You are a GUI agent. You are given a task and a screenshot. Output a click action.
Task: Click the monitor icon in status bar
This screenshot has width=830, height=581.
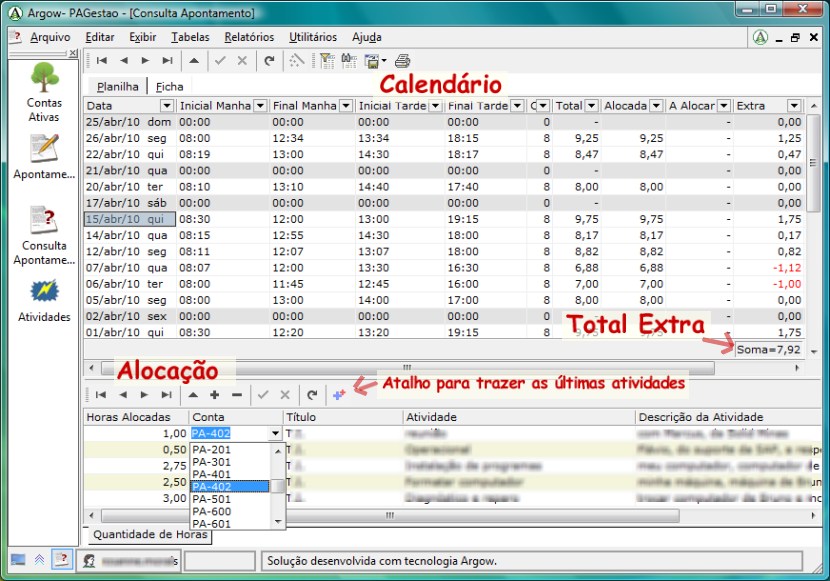(x=18, y=559)
